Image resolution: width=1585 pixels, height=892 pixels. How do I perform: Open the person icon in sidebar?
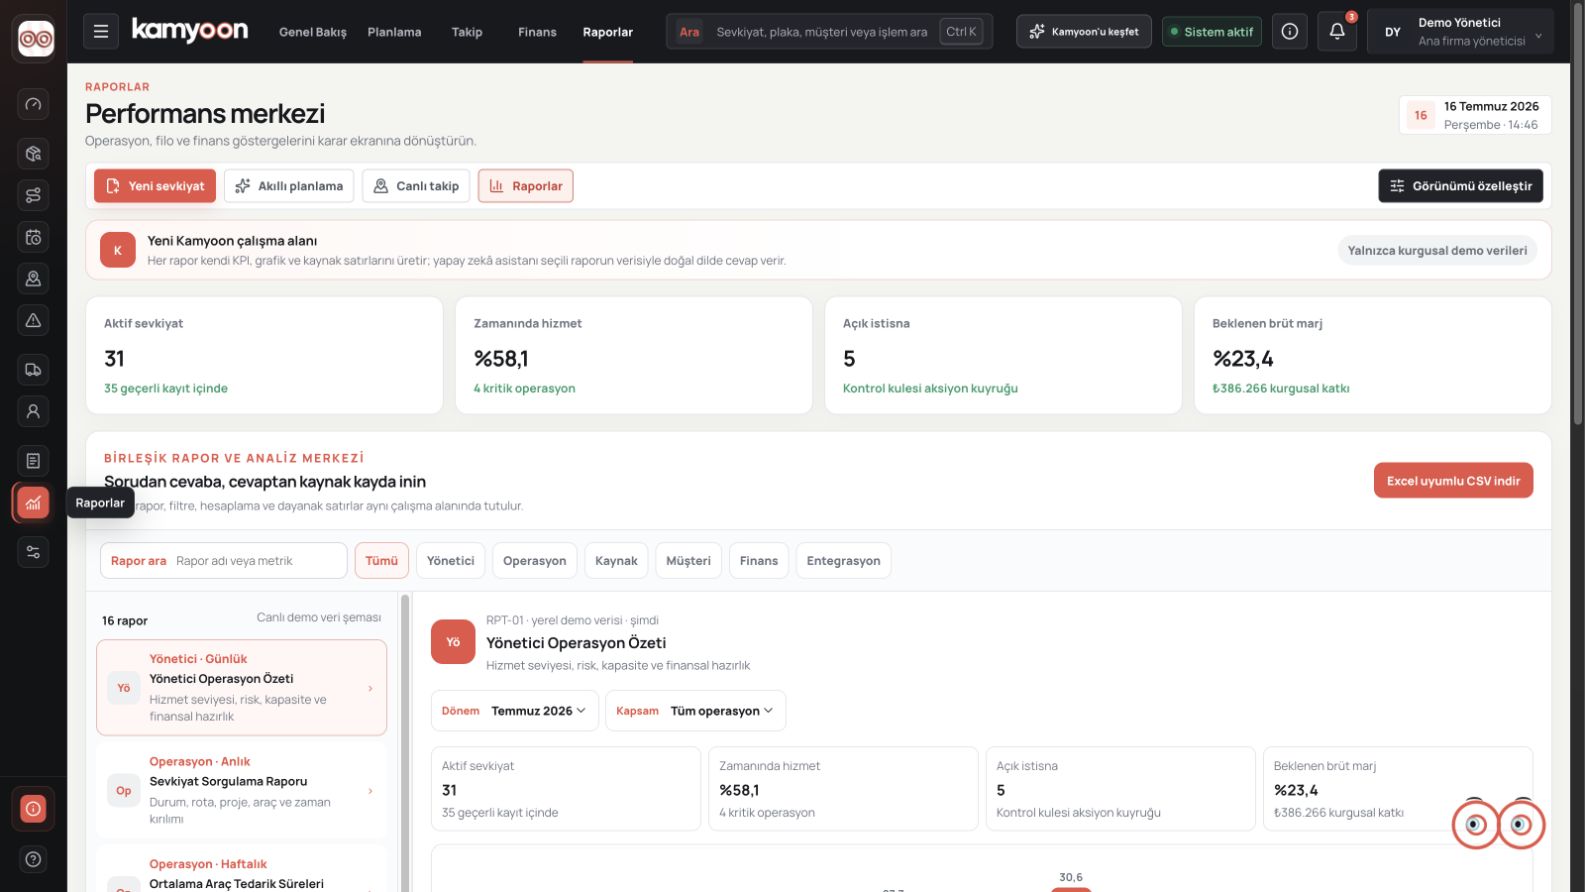[x=33, y=411]
